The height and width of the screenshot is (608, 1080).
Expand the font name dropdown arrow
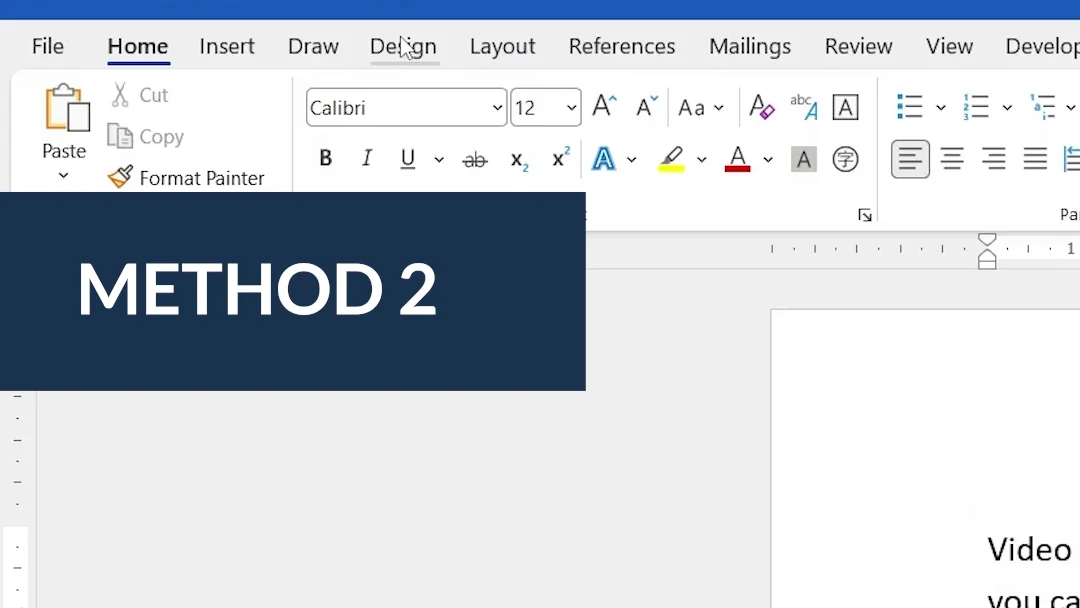pos(497,108)
